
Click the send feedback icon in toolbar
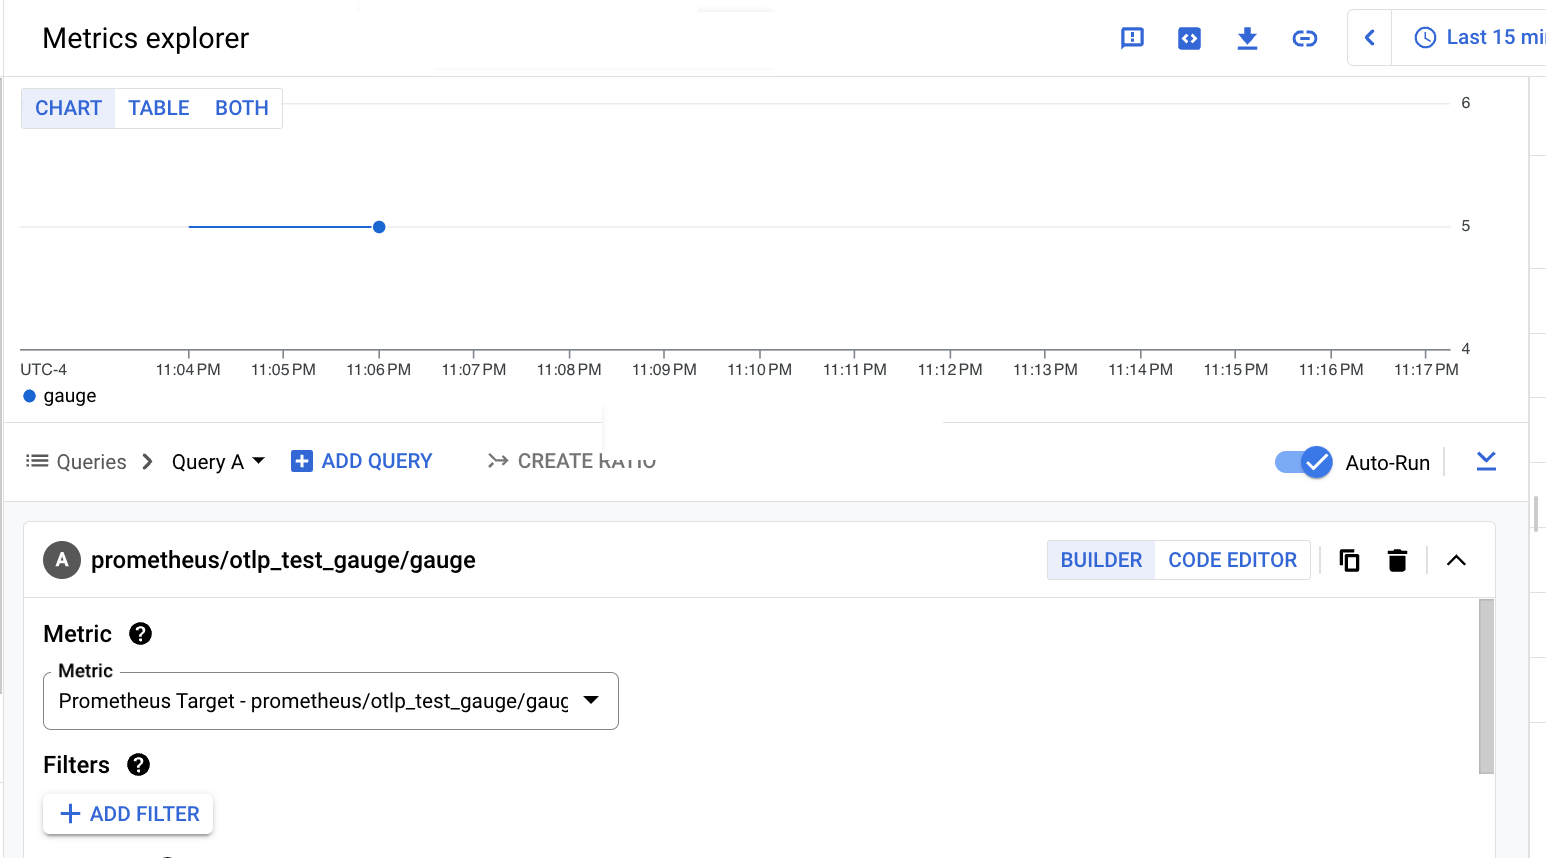point(1131,37)
